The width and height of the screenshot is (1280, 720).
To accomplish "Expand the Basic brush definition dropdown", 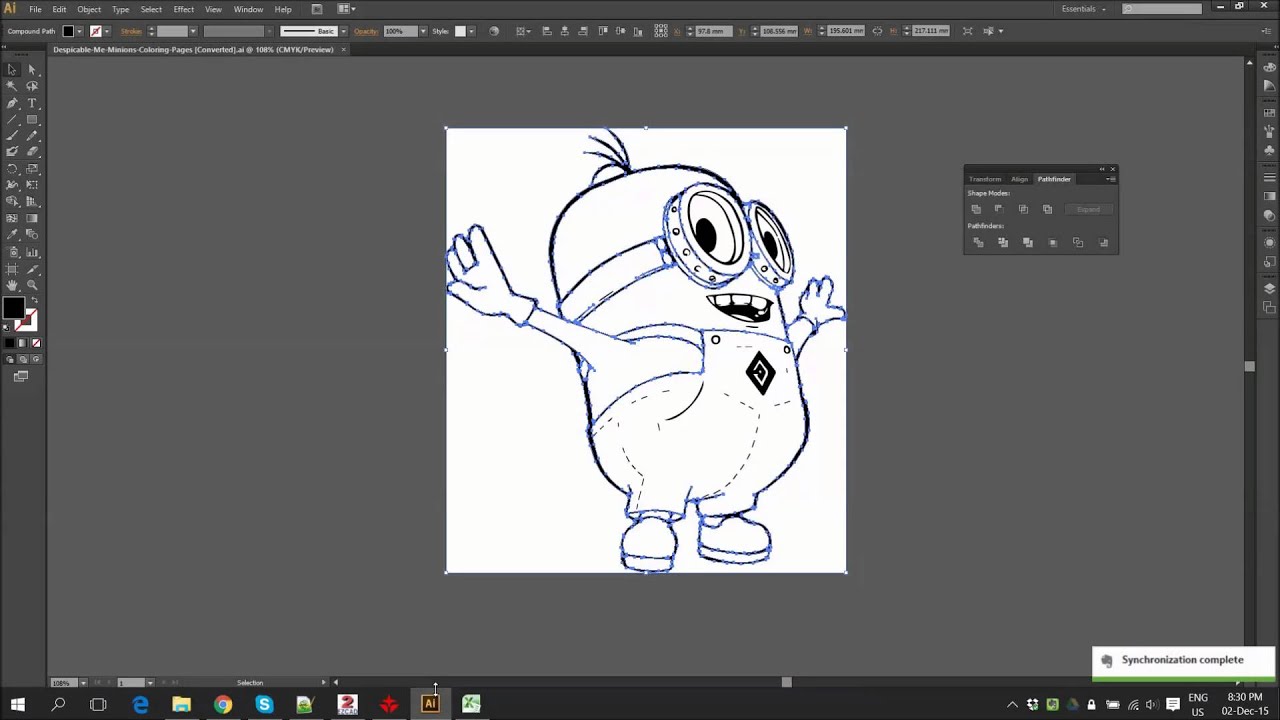I will pyautogui.click(x=343, y=31).
